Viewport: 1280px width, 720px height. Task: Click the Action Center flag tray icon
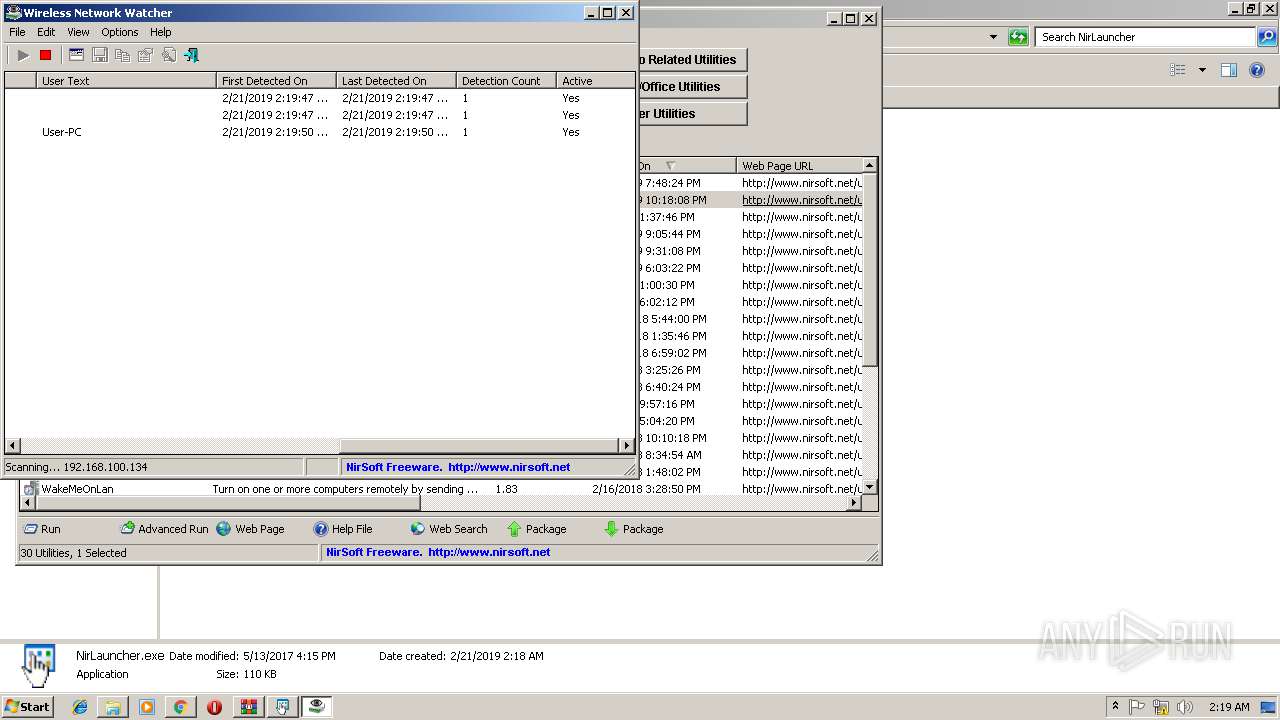[1137, 707]
